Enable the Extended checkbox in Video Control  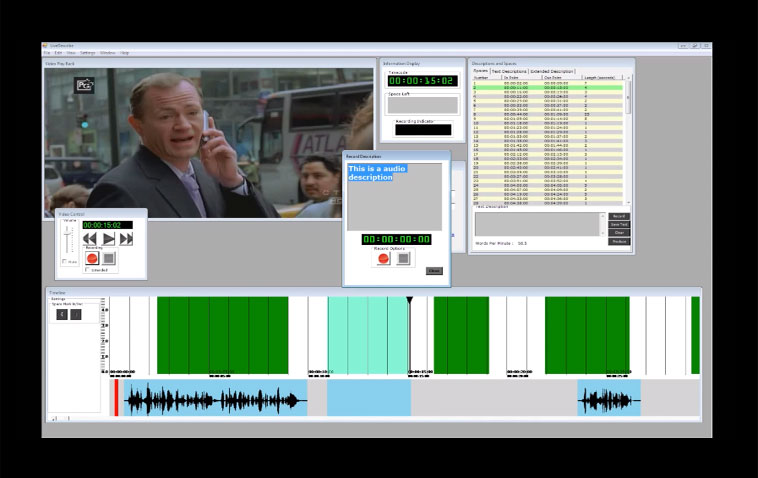click(x=87, y=270)
